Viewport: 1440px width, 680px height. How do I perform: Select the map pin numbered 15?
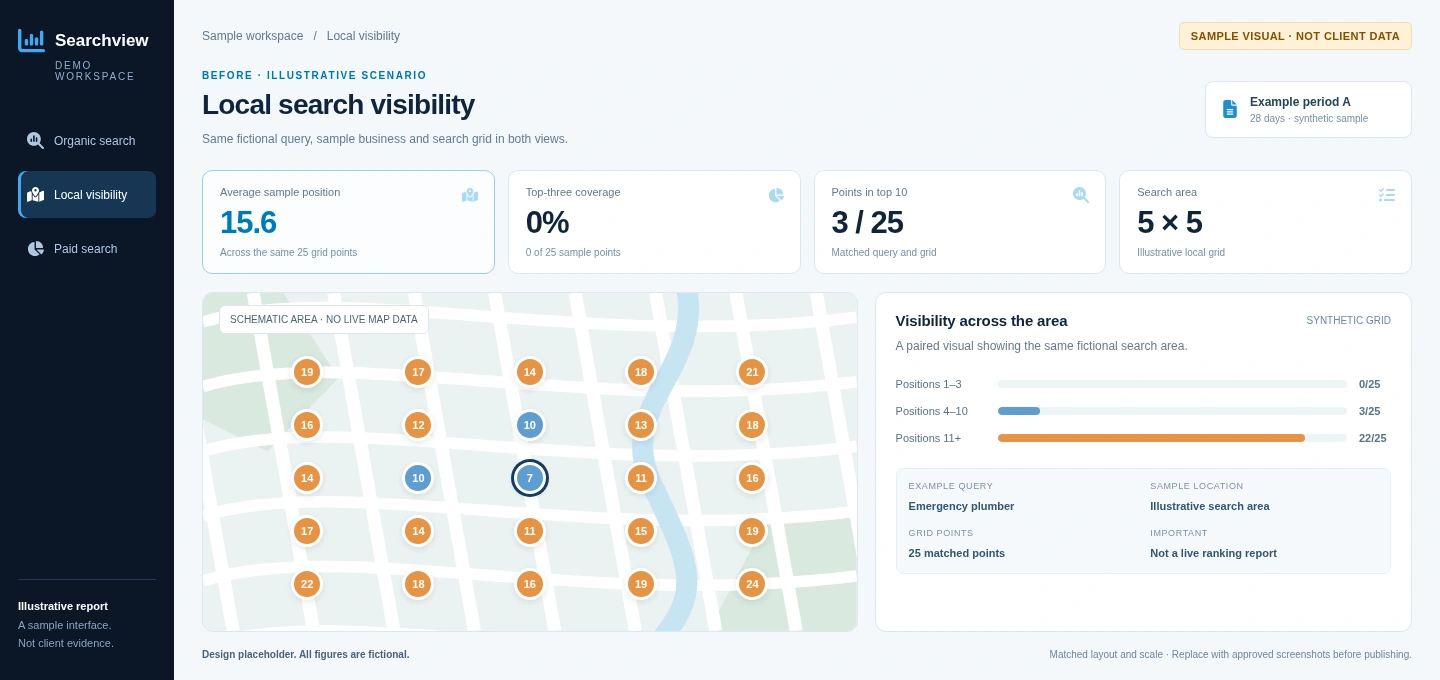pyautogui.click(x=641, y=531)
